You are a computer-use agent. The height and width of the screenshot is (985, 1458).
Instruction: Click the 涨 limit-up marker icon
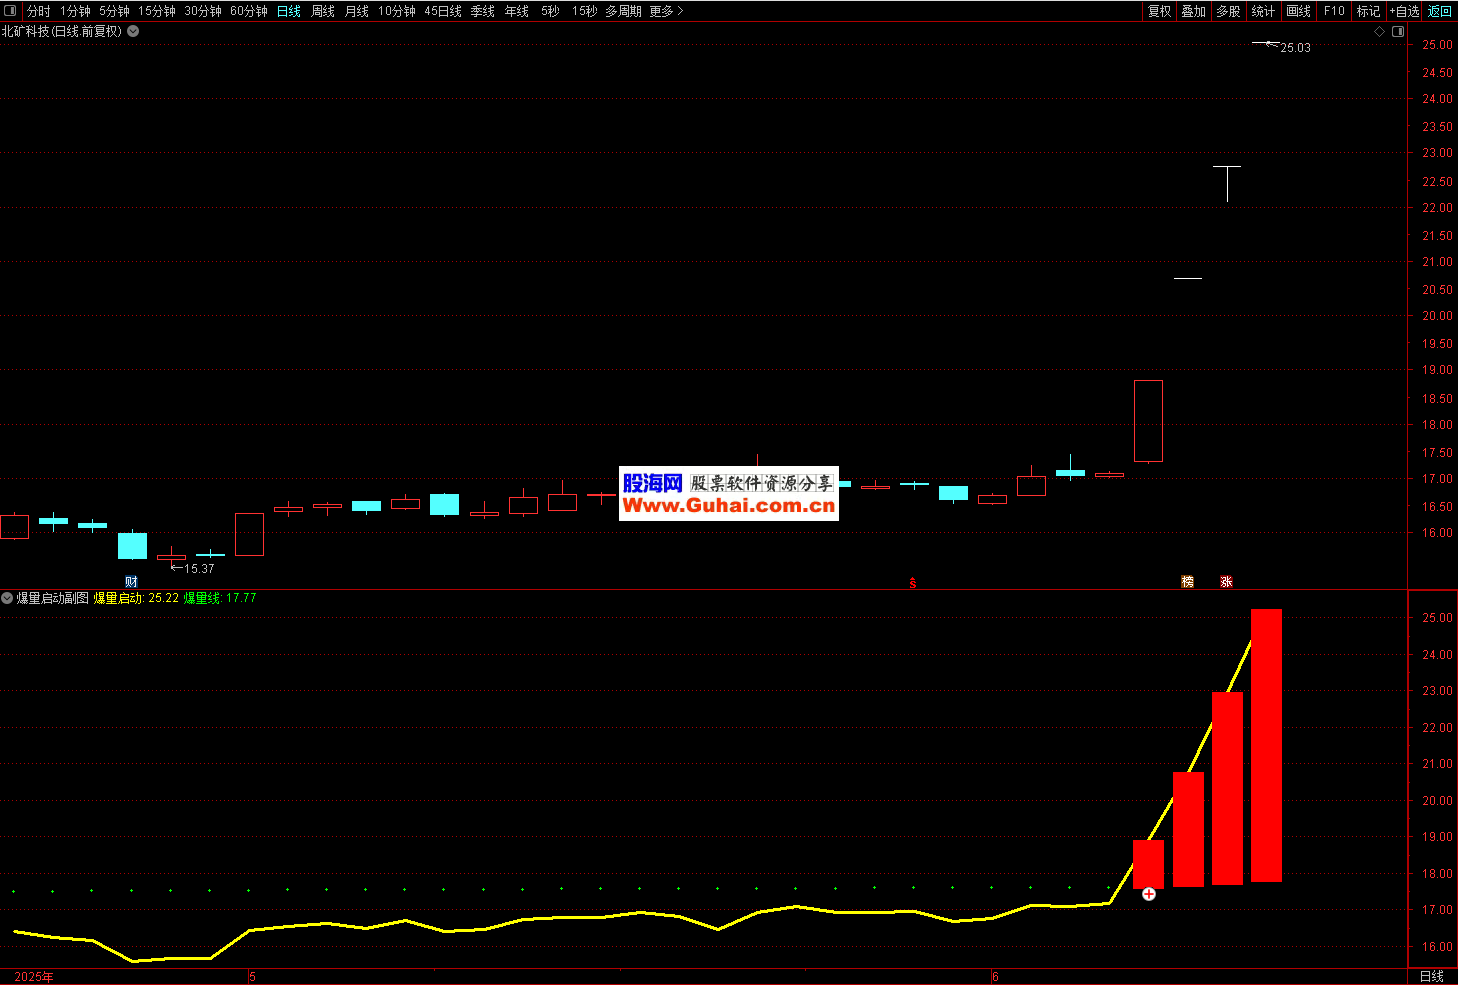1227,582
